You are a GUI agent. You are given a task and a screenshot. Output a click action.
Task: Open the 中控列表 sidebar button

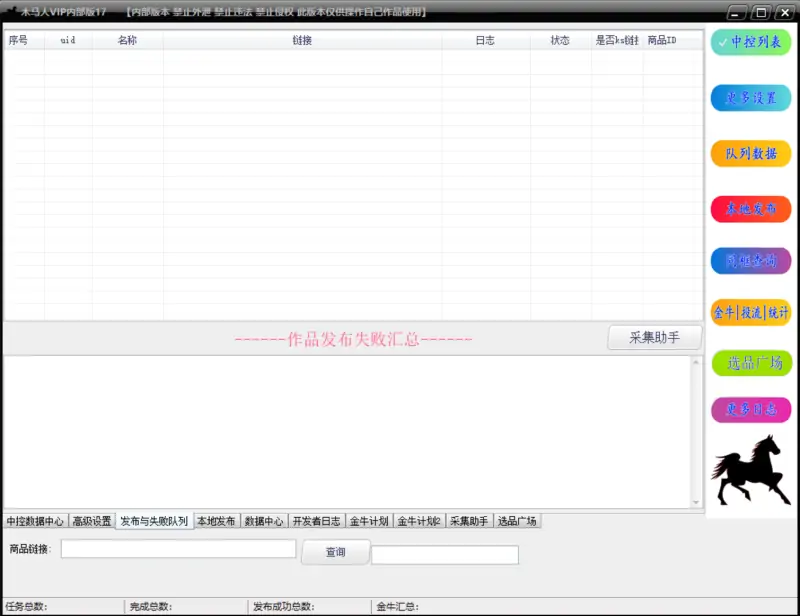click(x=751, y=43)
